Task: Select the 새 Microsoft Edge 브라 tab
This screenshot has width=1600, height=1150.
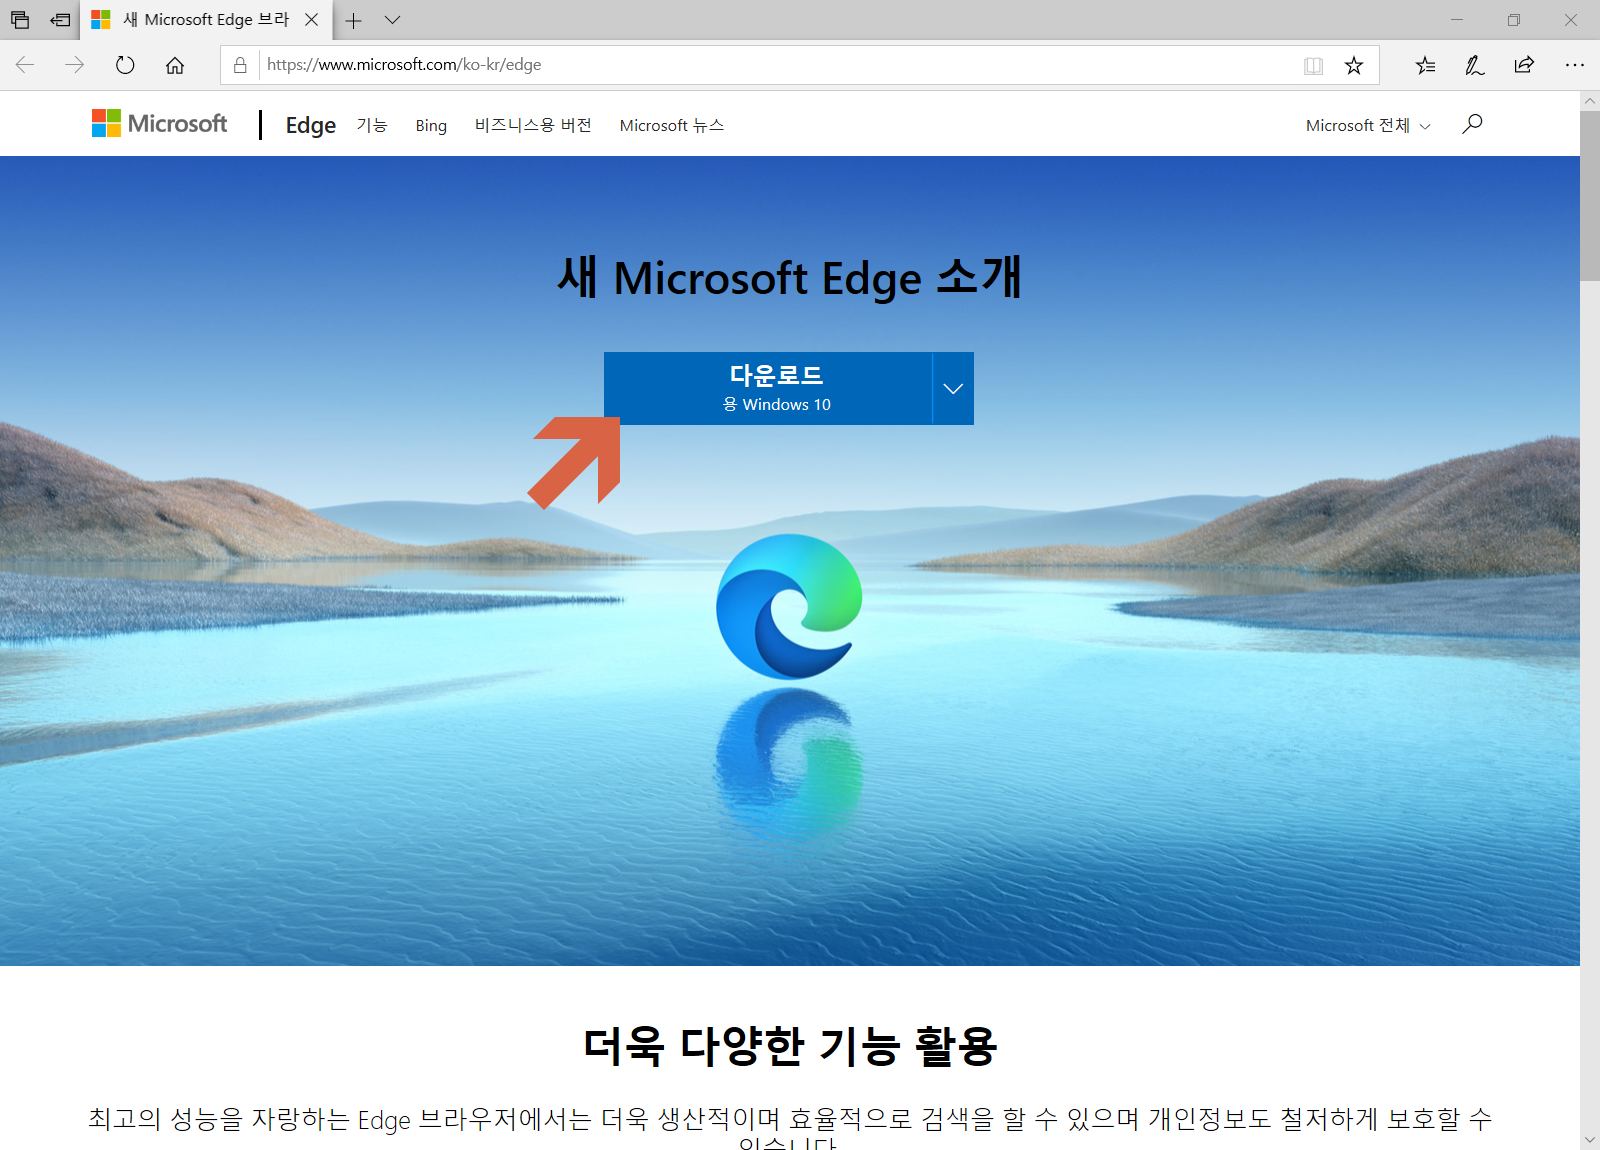Action: pos(206,20)
